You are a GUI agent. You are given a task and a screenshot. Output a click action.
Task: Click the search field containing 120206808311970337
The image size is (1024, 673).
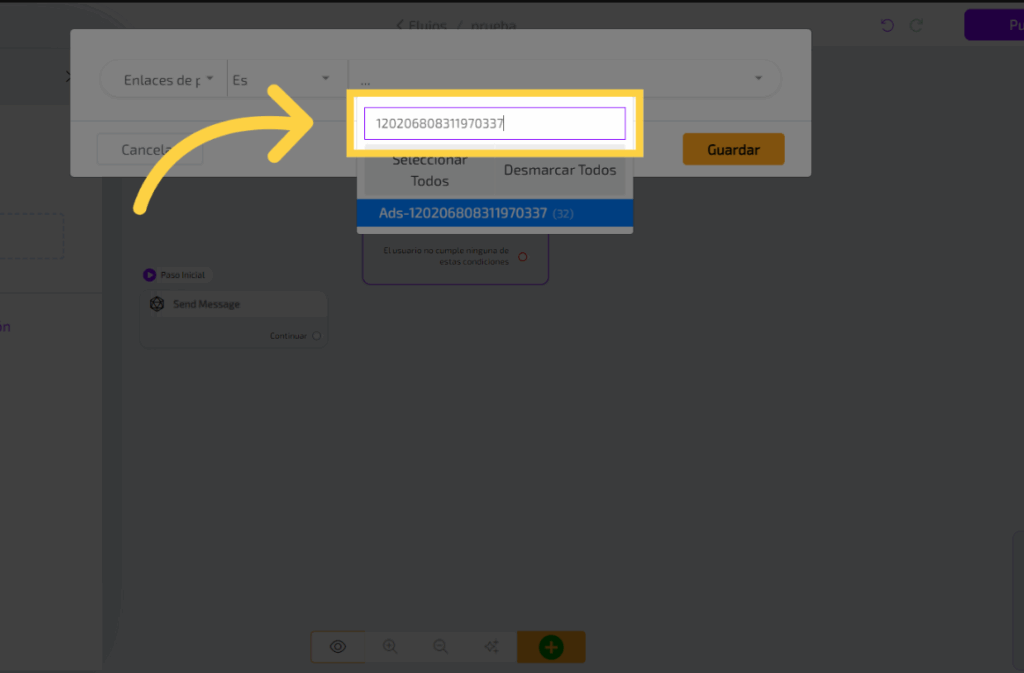tap(494, 124)
